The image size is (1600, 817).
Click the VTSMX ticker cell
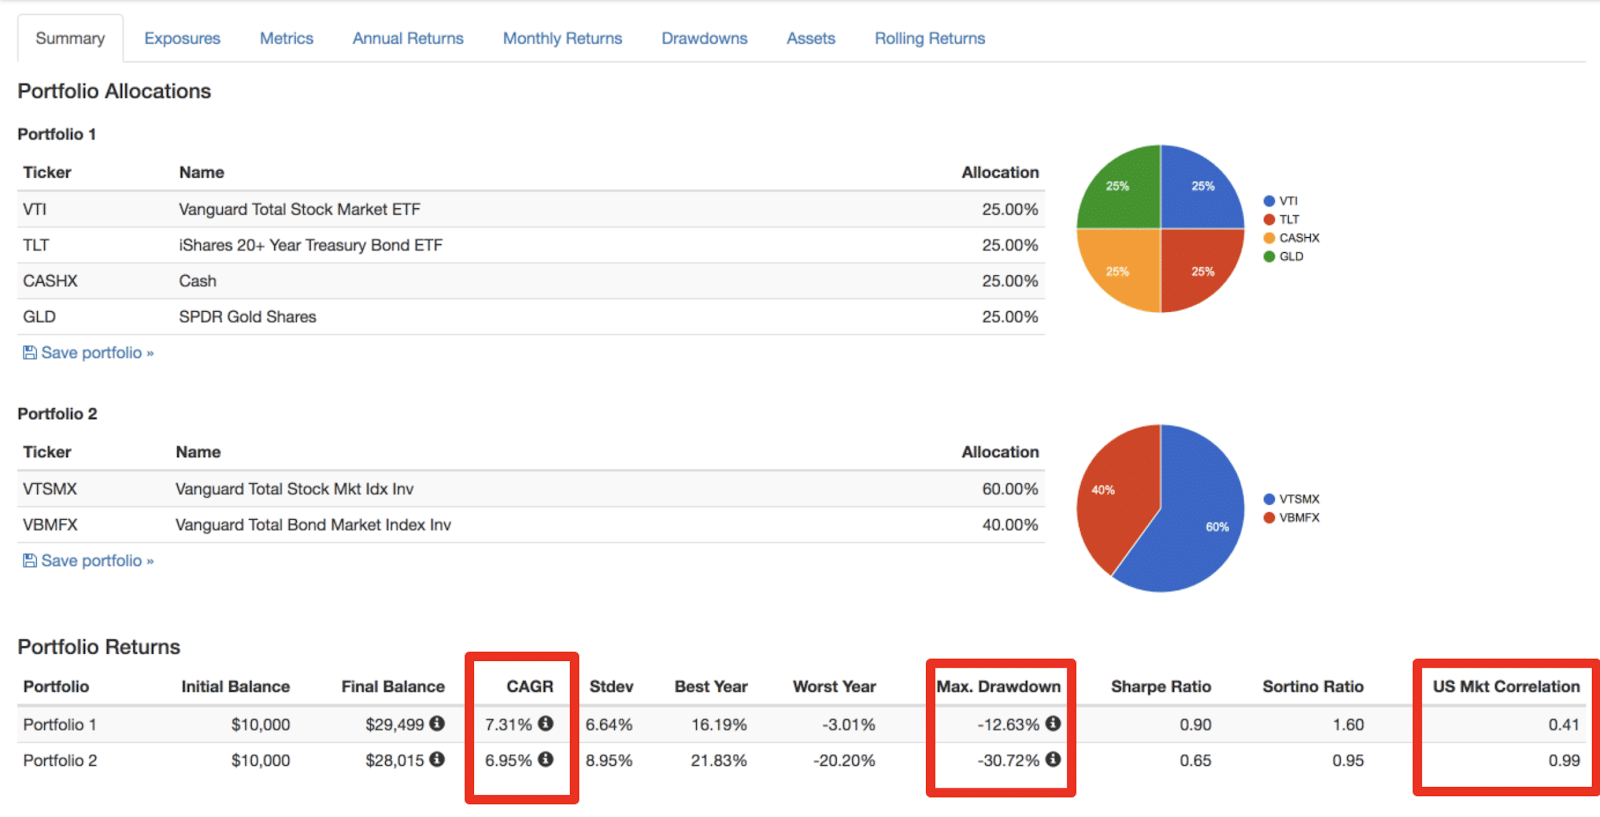tap(50, 489)
